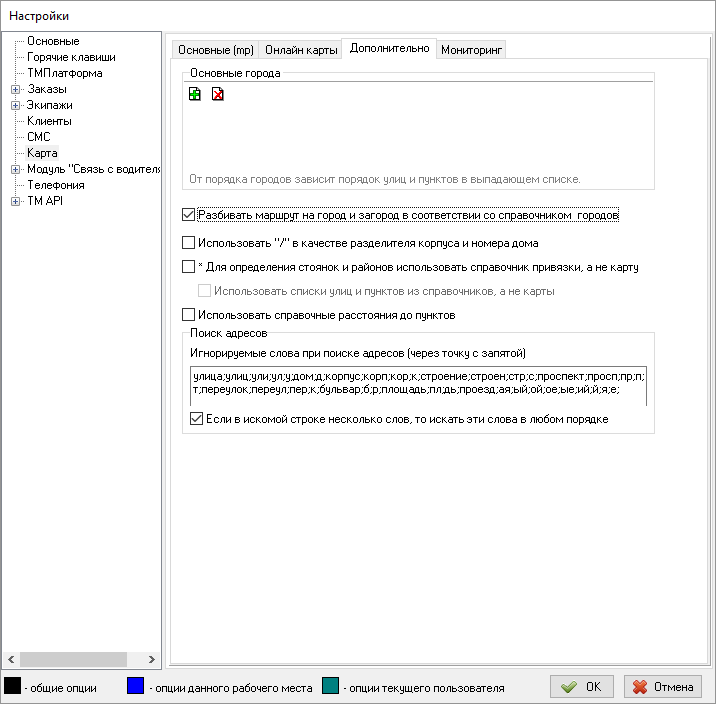Expand the Экипажи tree node
716x704 pixels.
coord(15,105)
